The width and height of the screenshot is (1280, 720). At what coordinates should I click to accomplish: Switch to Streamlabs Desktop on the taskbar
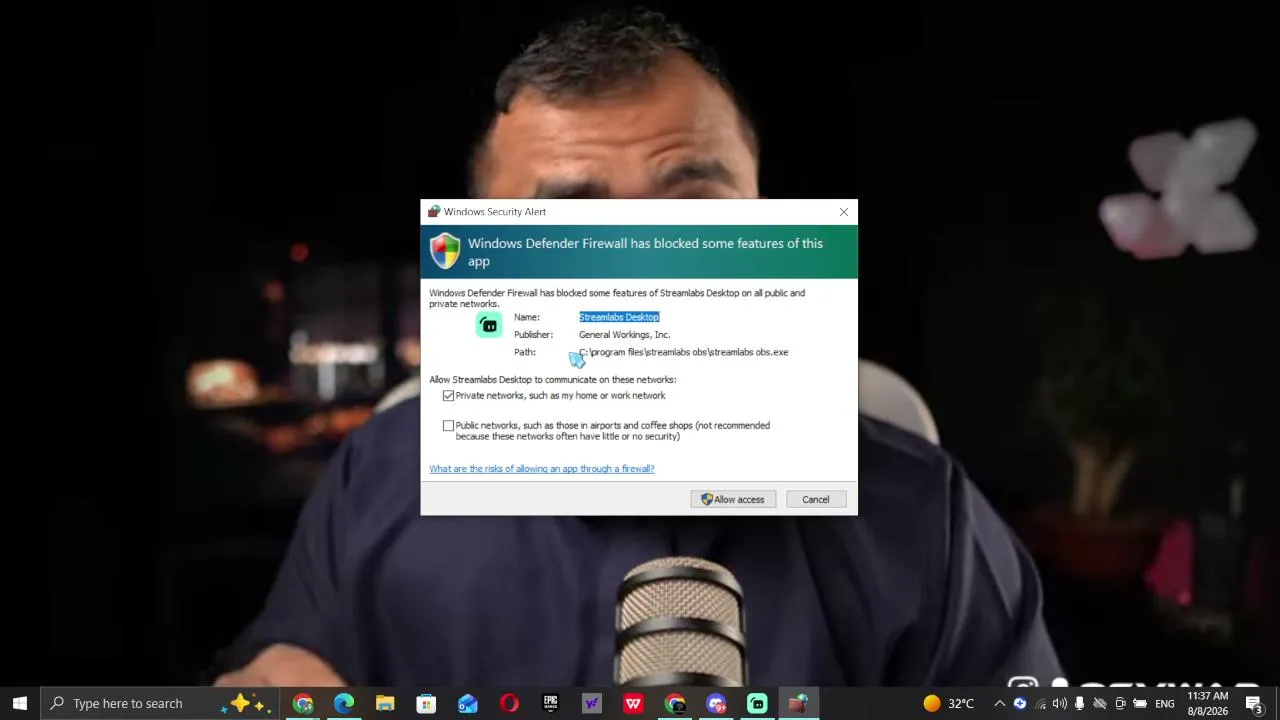757,703
